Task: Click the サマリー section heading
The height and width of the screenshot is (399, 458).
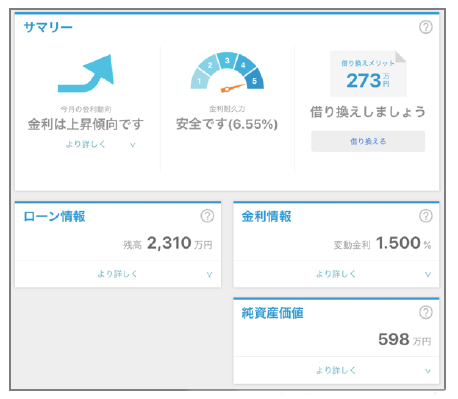Action: click(48, 27)
